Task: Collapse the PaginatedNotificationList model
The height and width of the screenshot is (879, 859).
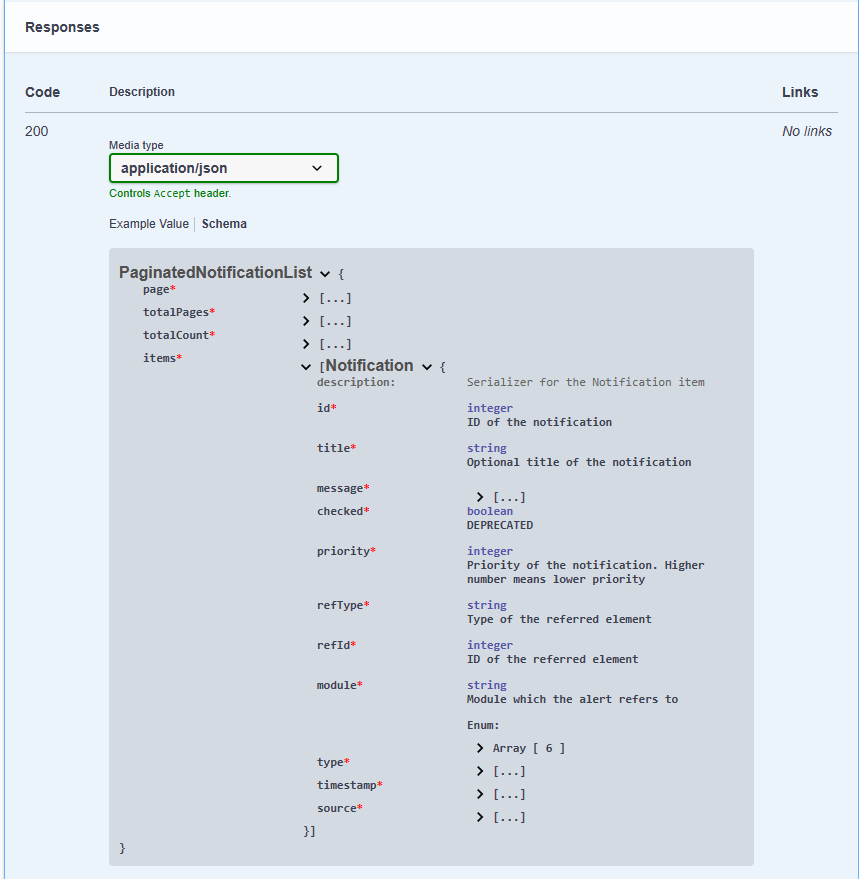Action: (x=325, y=274)
